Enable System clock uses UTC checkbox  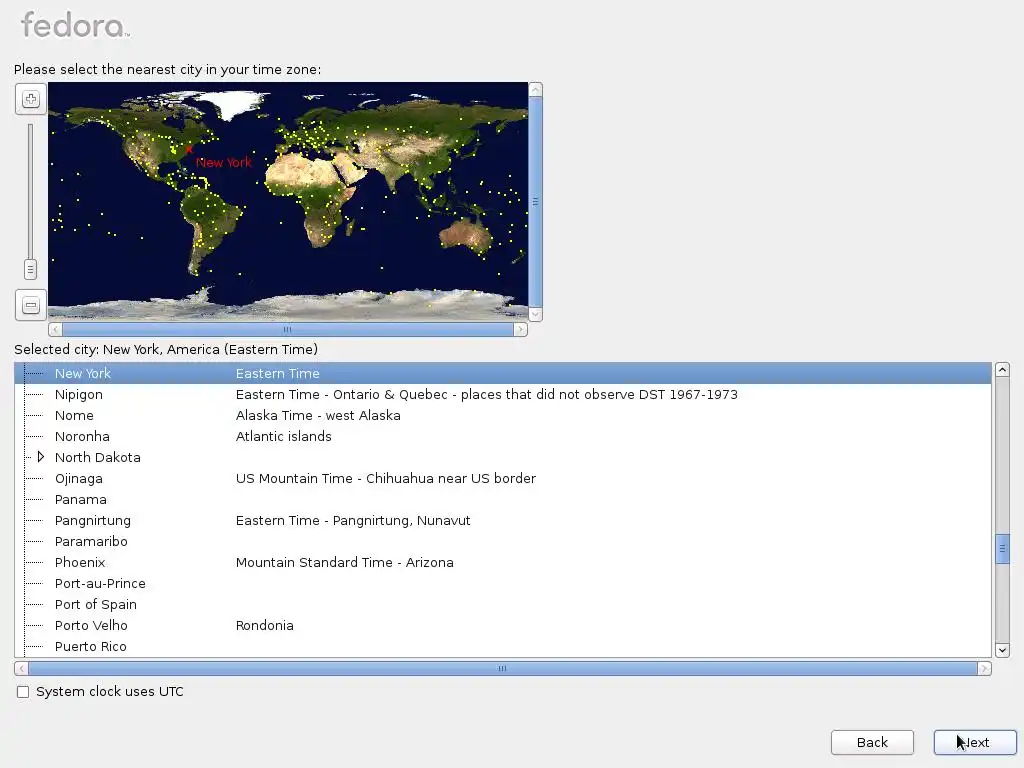(x=23, y=692)
